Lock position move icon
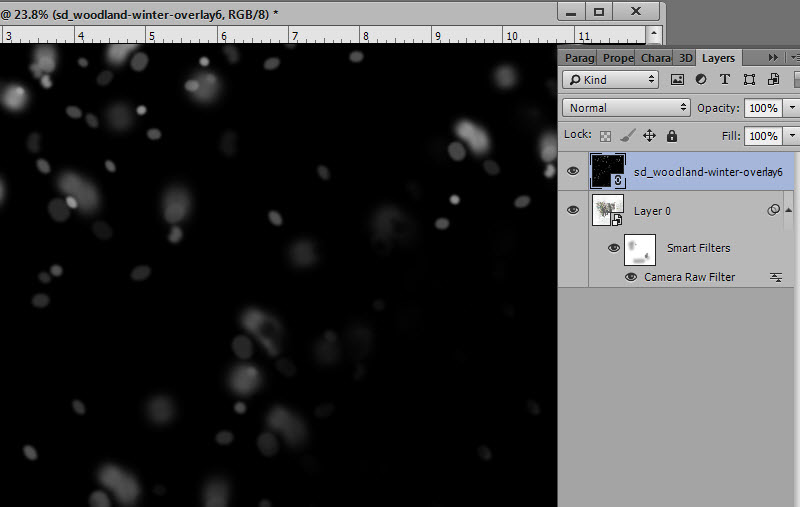This screenshot has height=507, width=800. point(649,136)
